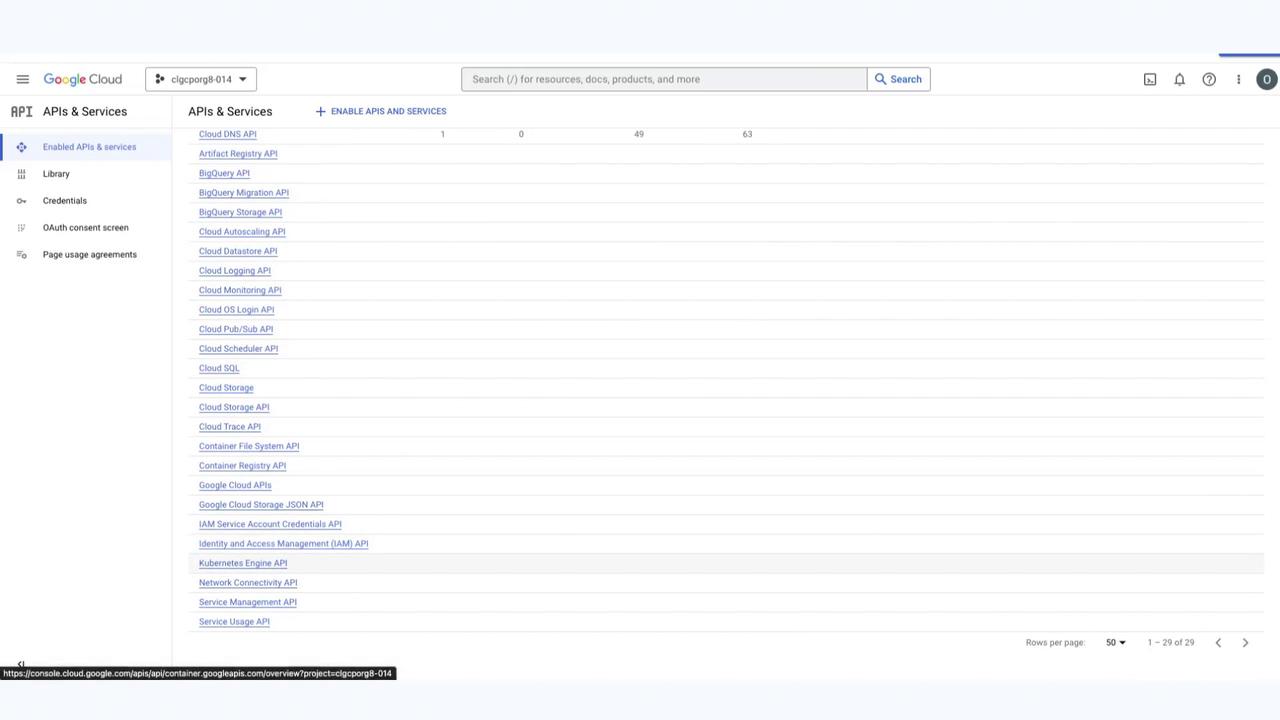
Task: Open the Artifact Registry API link
Action: pyautogui.click(x=238, y=154)
